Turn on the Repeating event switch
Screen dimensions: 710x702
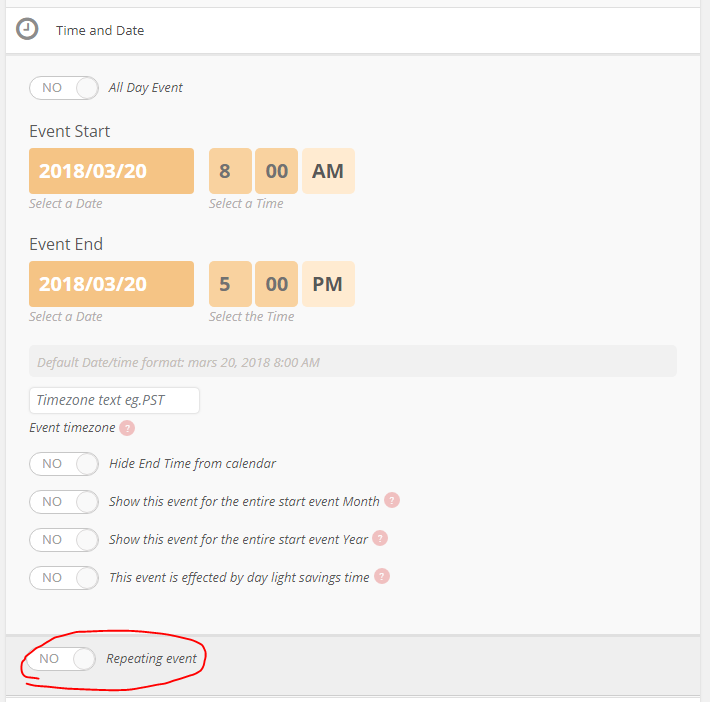pyautogui.click(x=61, y=659)
